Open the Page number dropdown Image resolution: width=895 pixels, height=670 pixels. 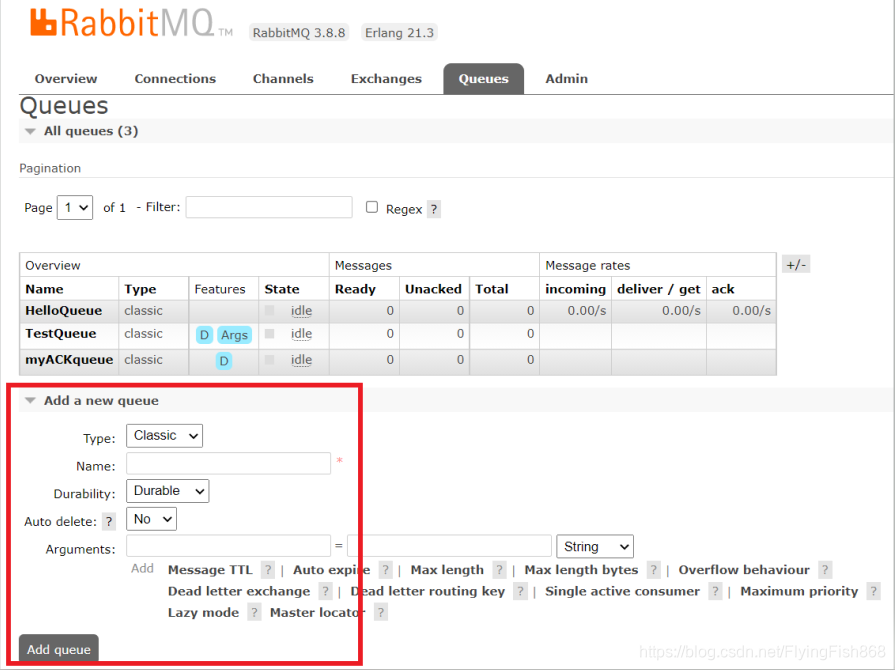75,208
